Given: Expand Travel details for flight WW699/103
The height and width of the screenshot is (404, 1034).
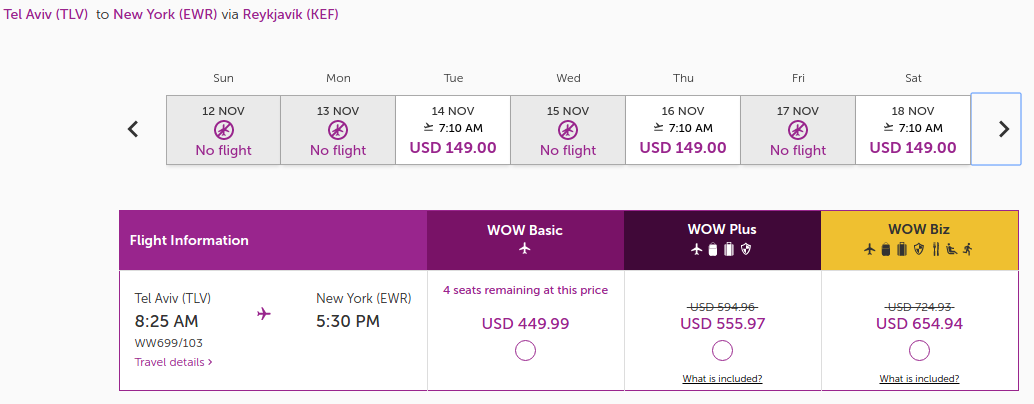Looking at the screenshot, I should [173, 362].
